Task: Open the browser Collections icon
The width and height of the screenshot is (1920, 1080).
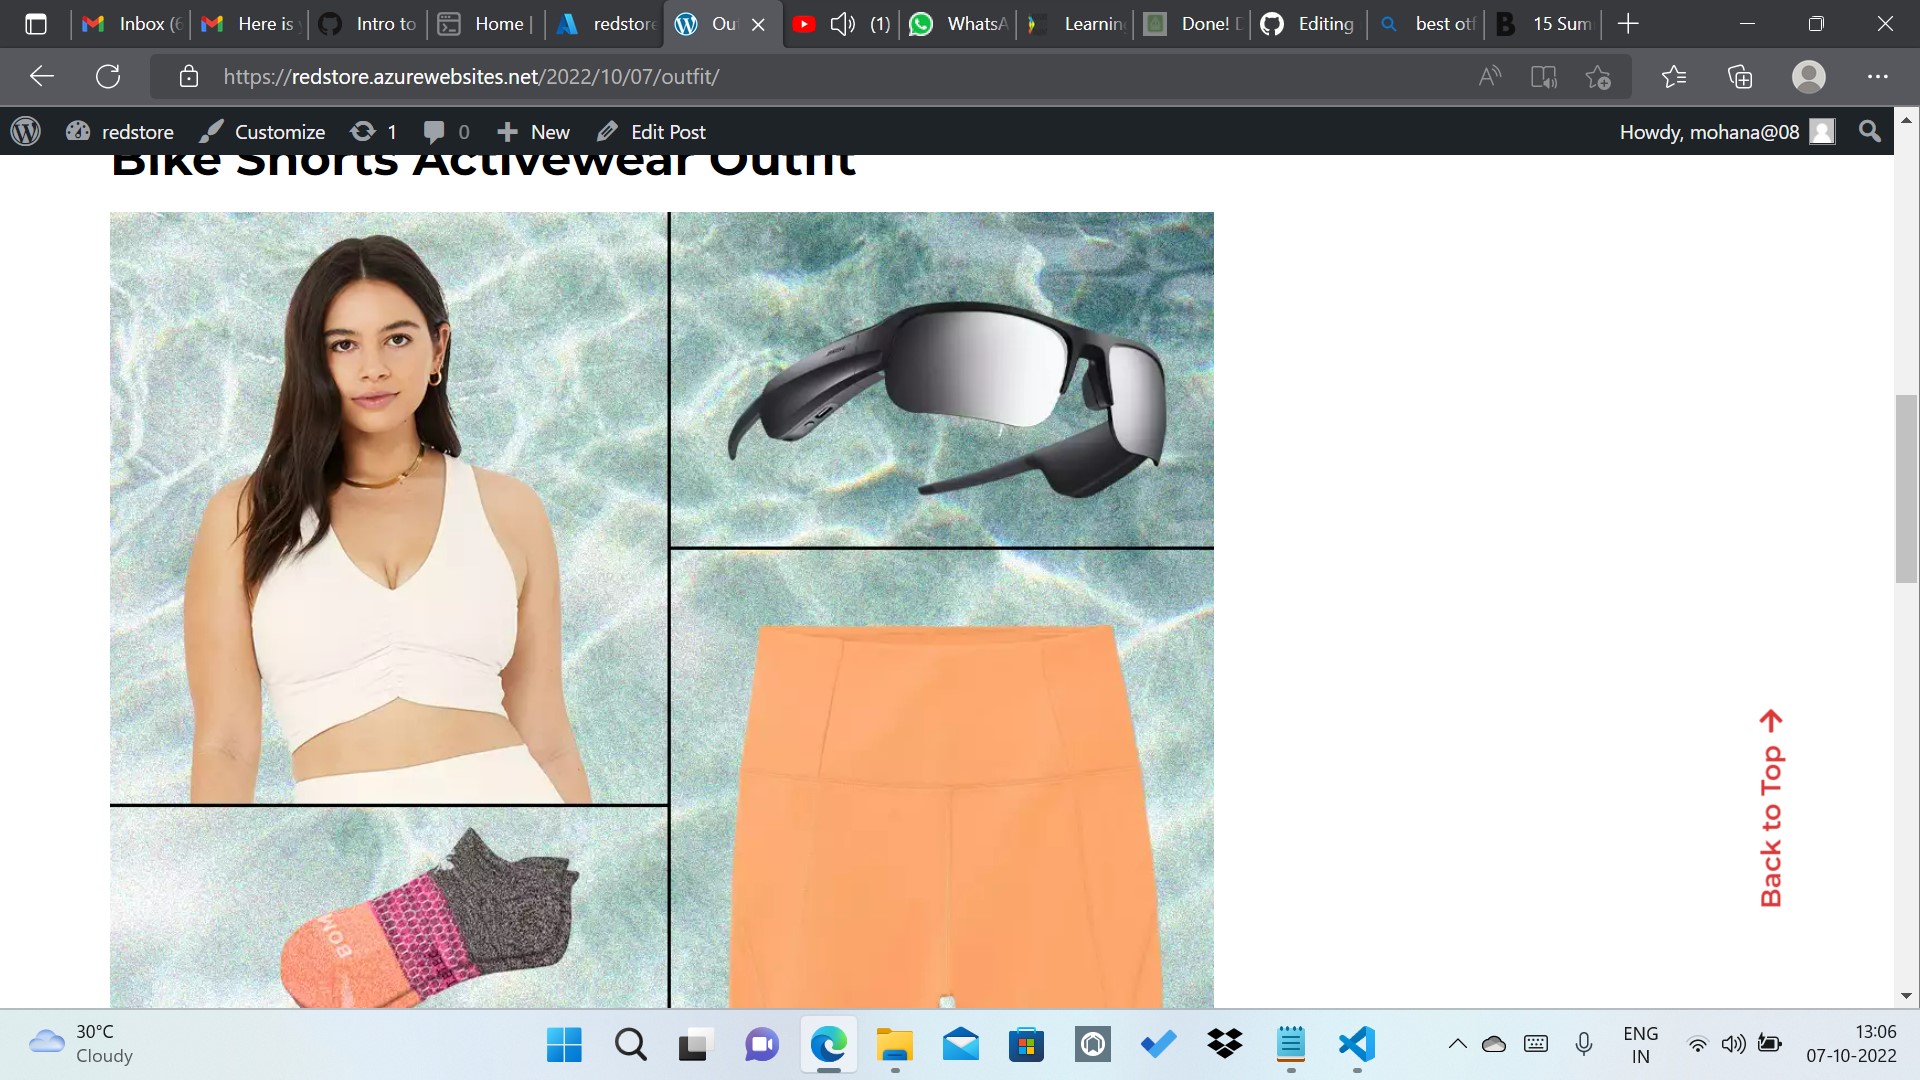Action: click(x=1740, y=77)
